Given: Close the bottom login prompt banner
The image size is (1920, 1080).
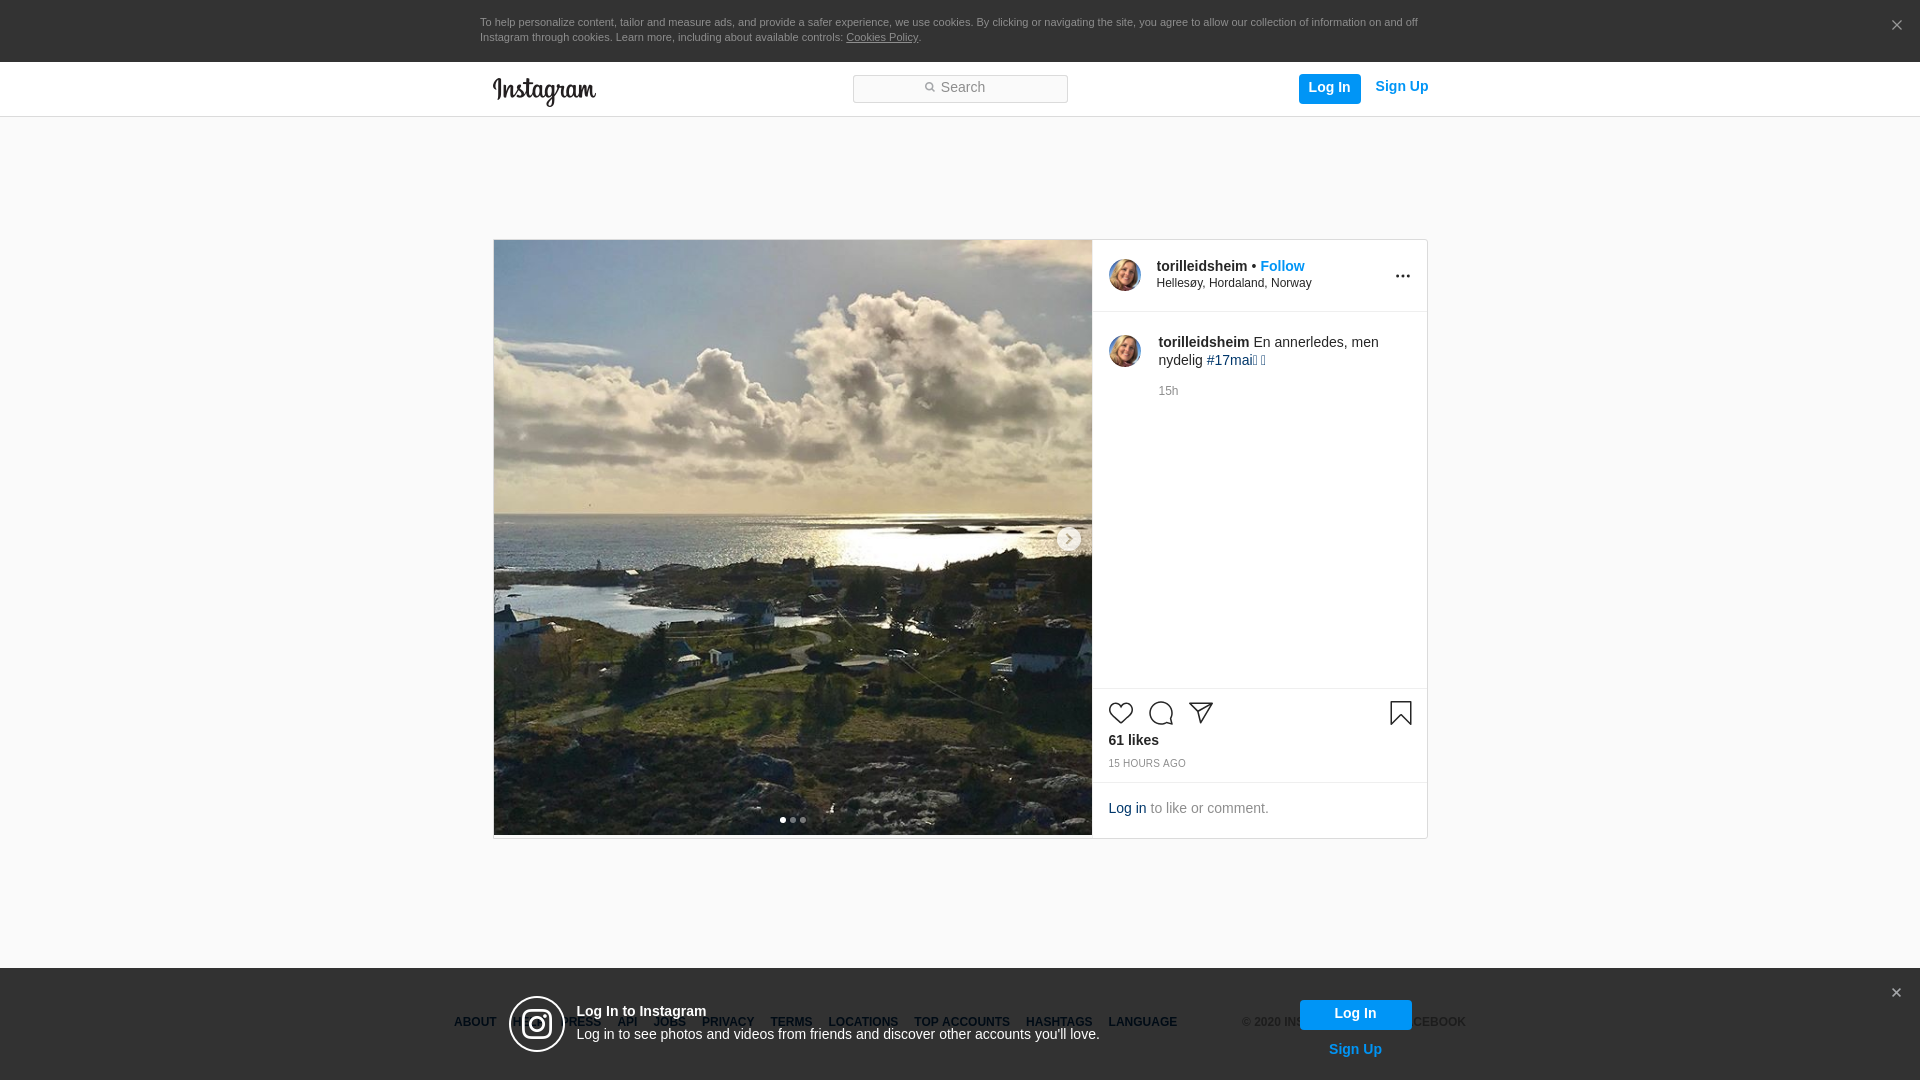Looking at the screenshot, I should [x=1895, y=993].
